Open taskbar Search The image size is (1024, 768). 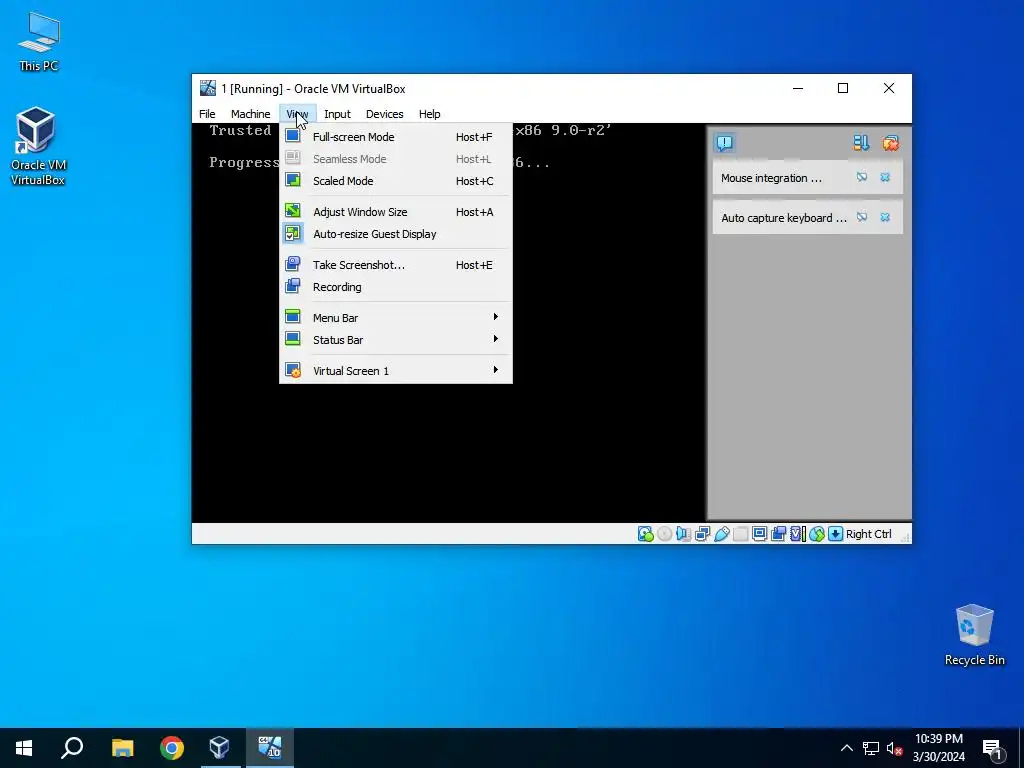point(72,748)
